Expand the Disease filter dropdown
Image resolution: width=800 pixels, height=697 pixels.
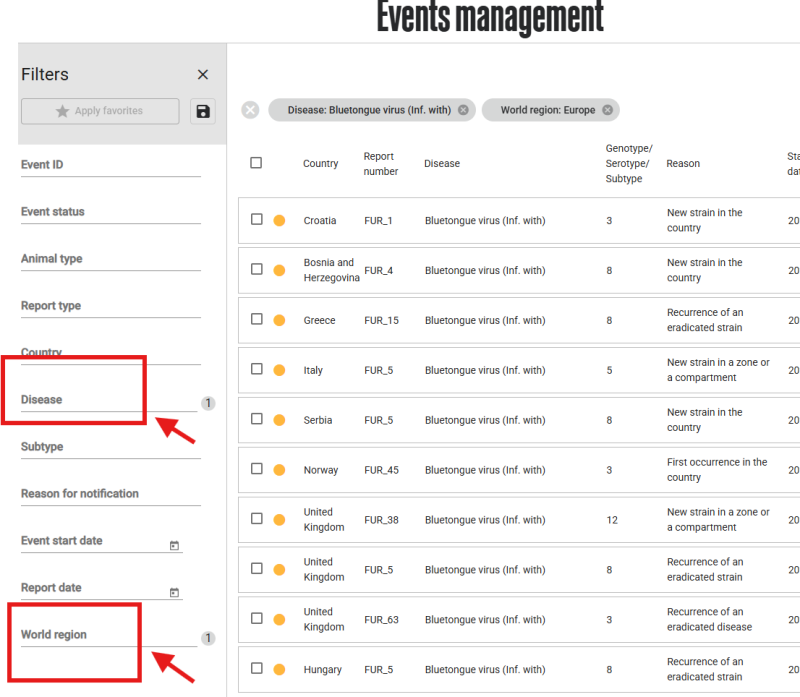(108, 400)
